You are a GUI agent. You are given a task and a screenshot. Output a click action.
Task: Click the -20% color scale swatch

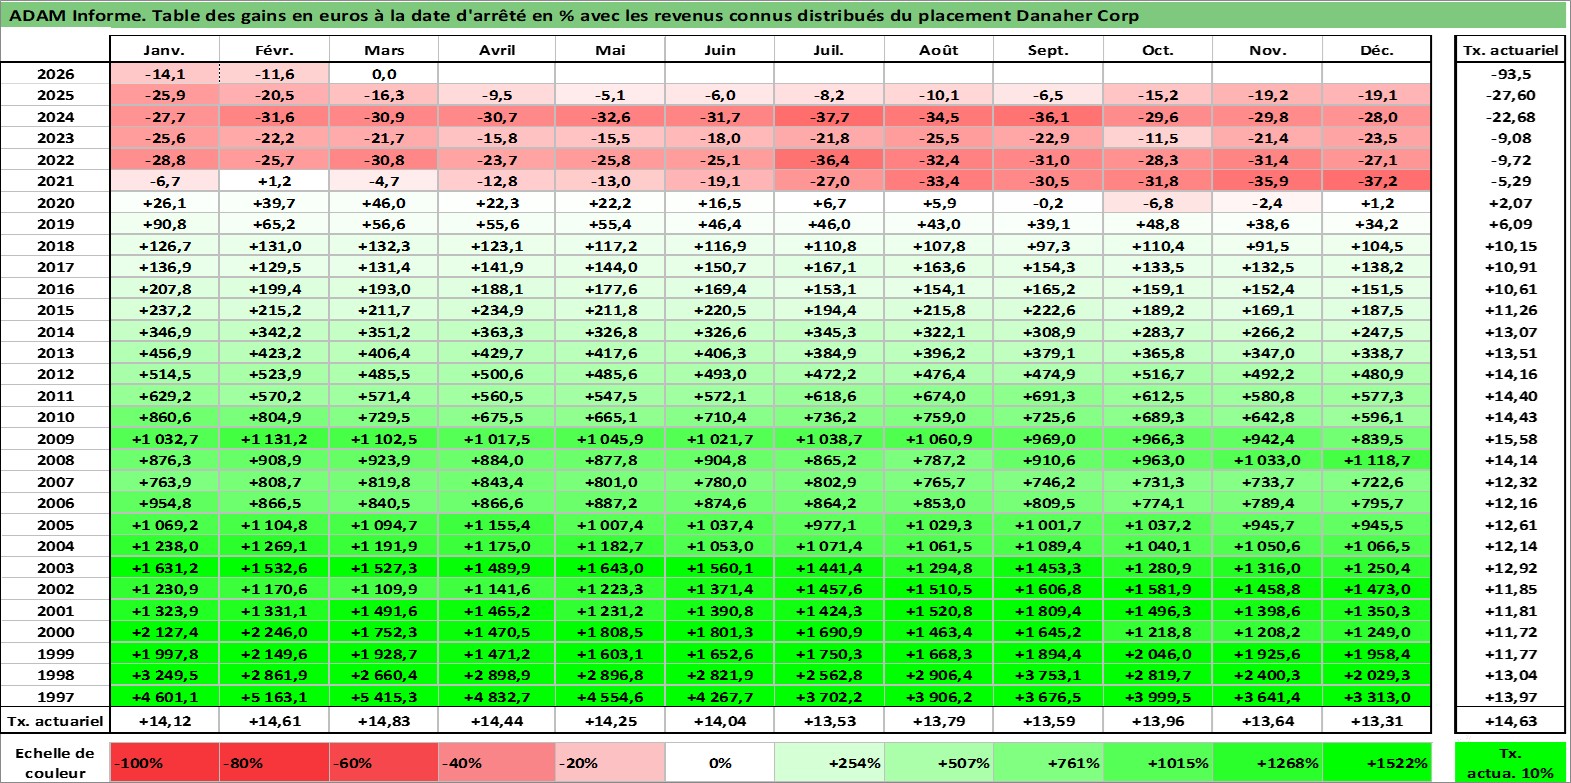coord(610,763)
